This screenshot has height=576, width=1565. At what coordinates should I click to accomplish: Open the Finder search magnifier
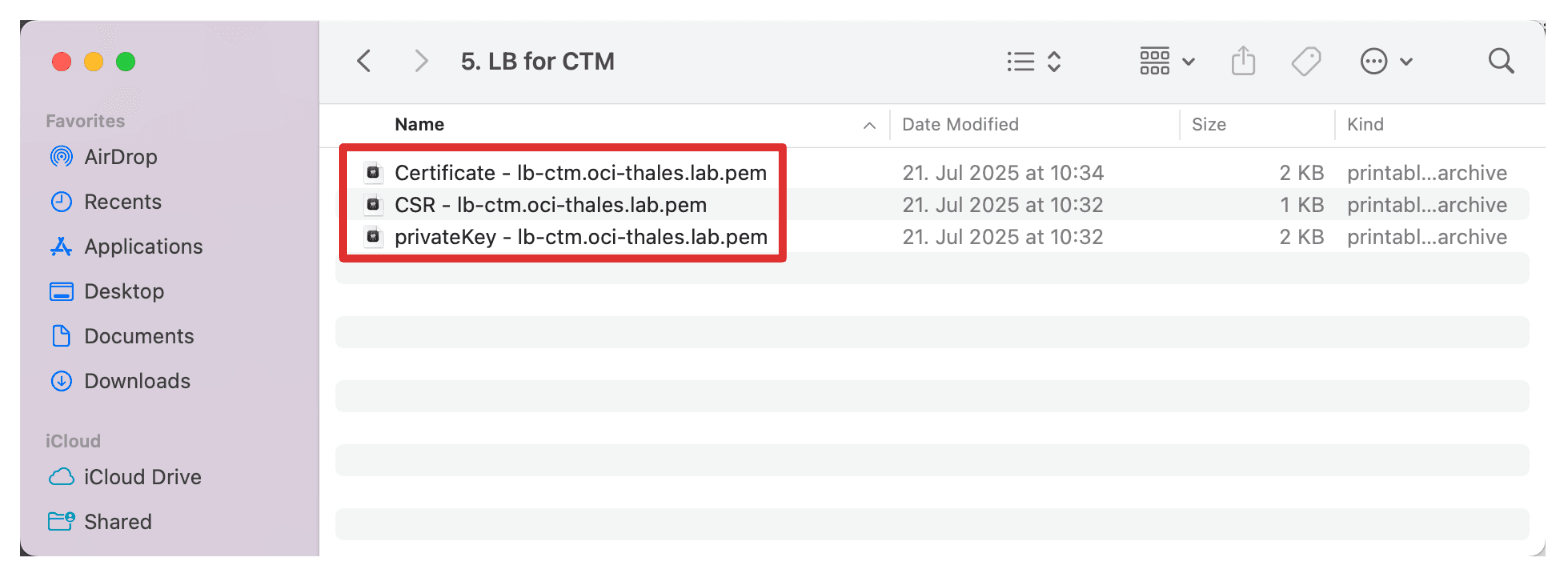(x=1501, y=62)
